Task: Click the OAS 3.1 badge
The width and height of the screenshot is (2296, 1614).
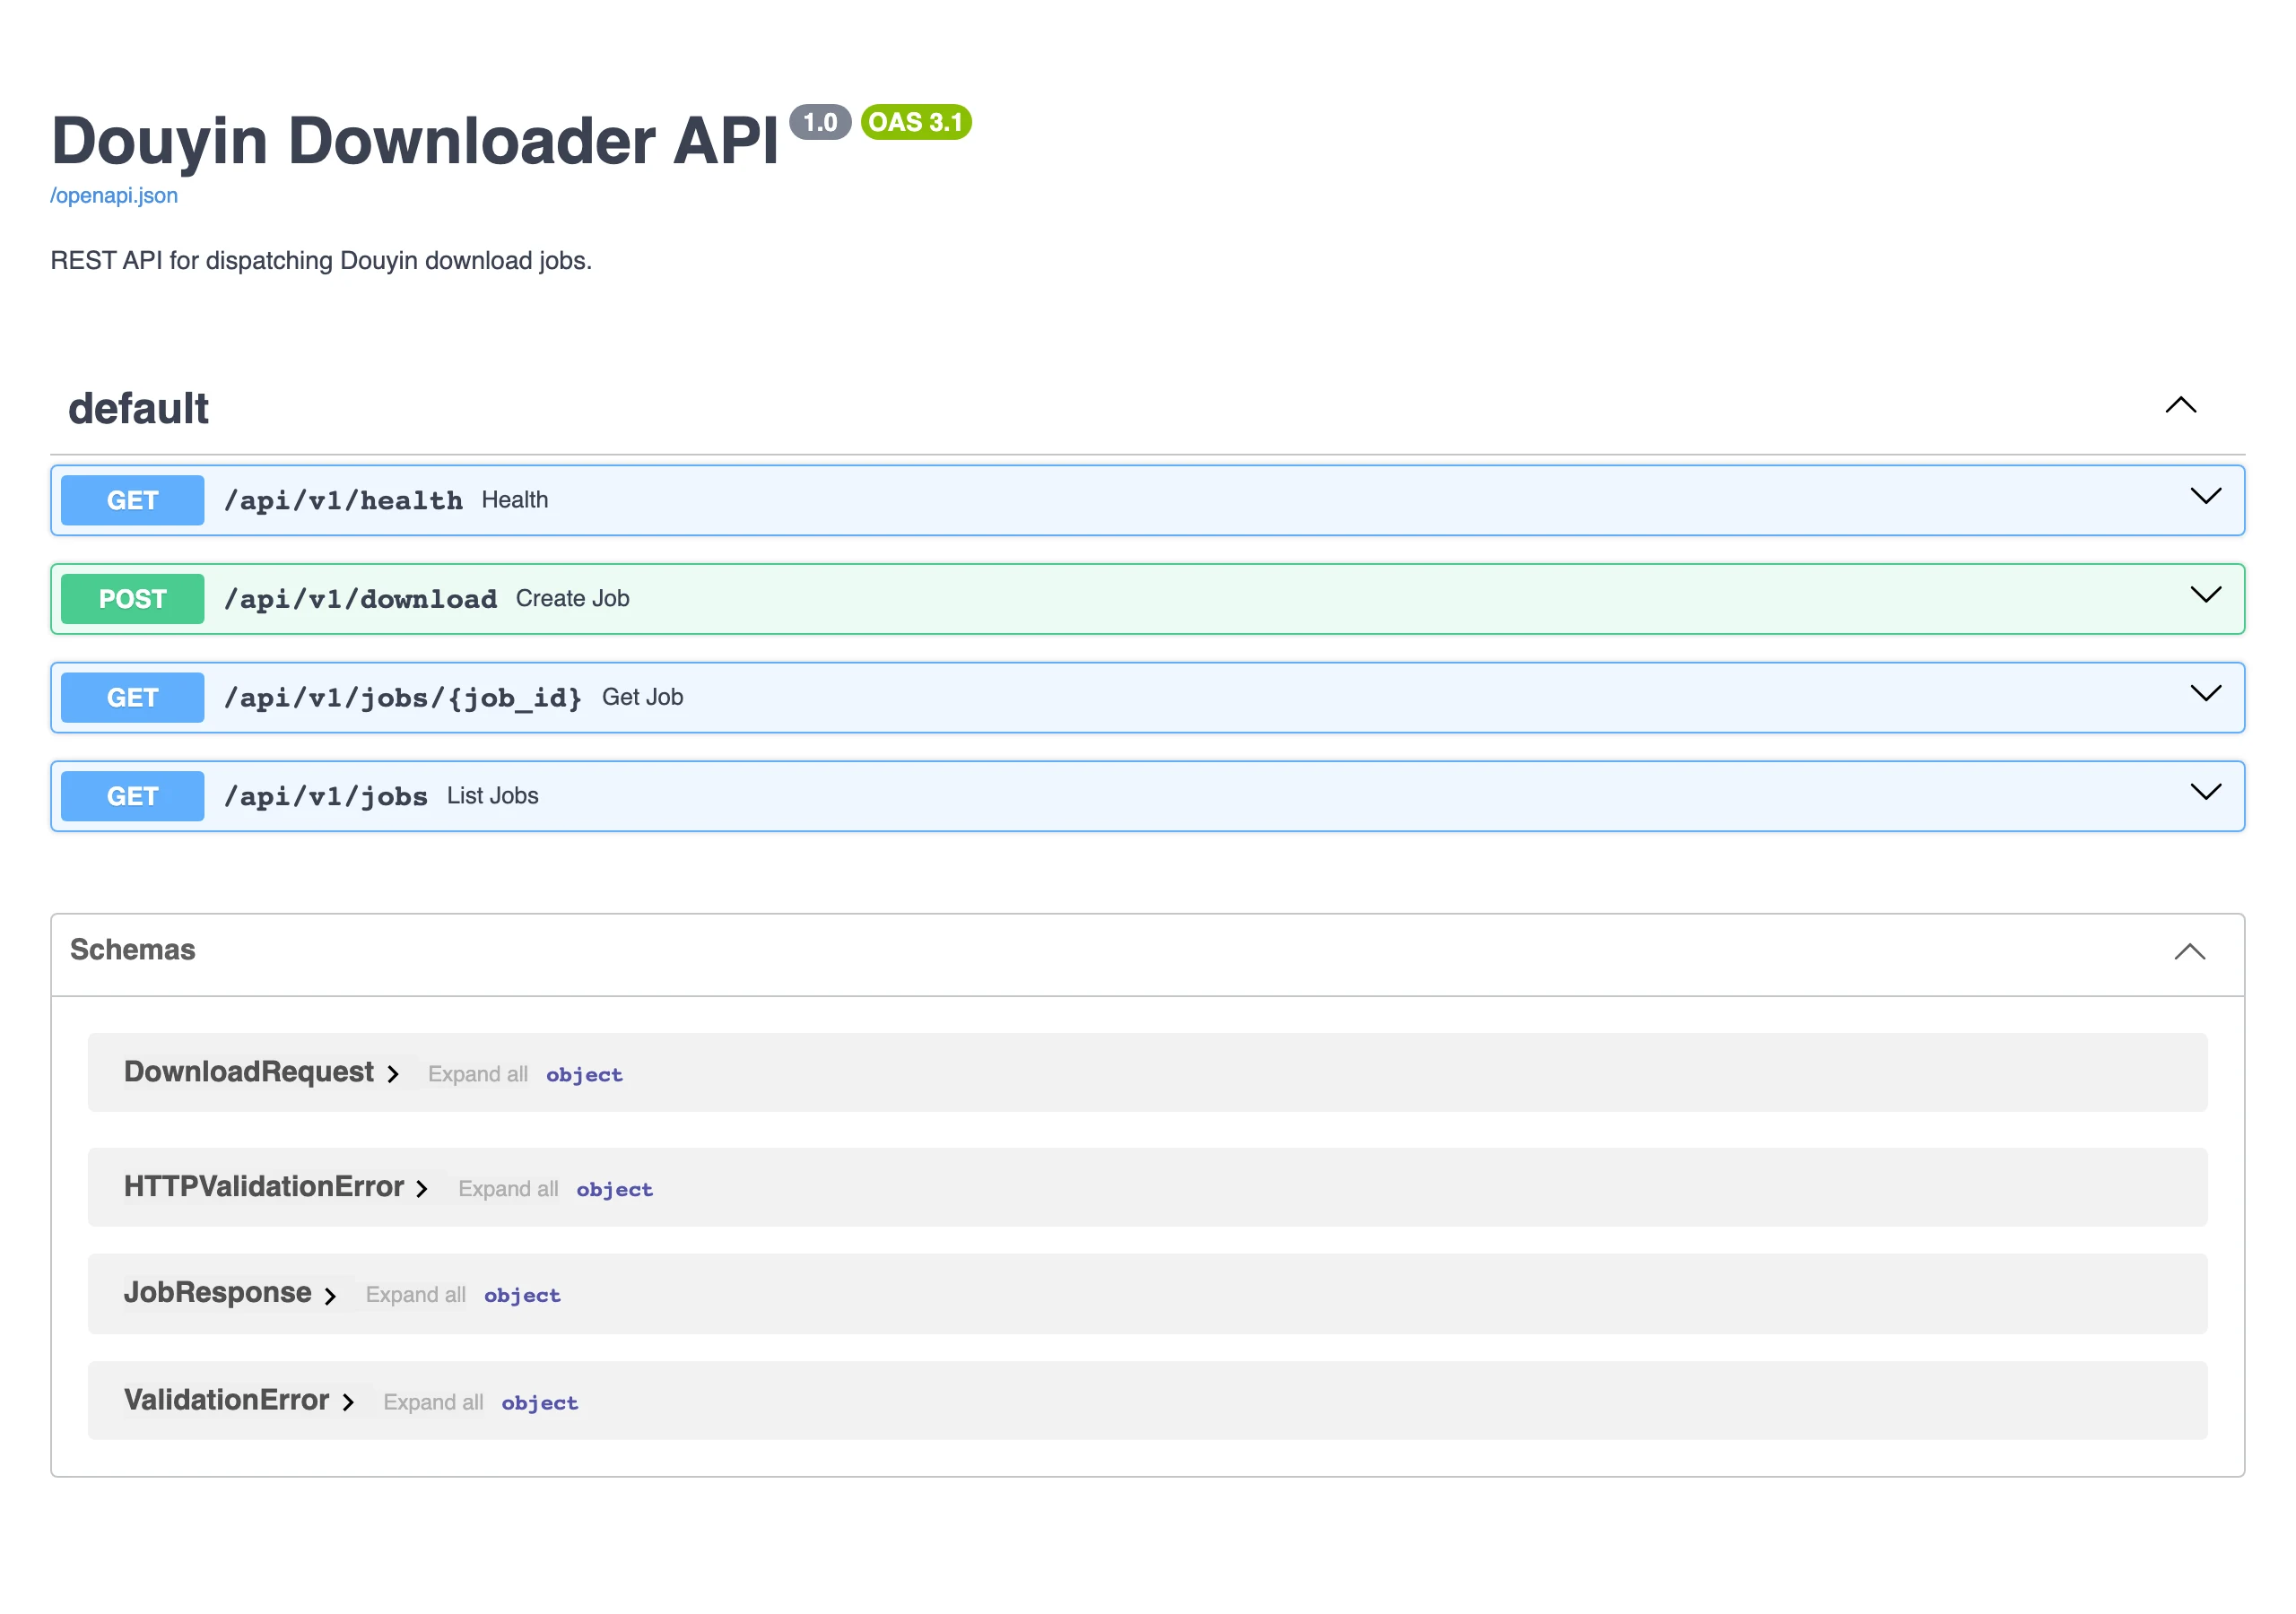Action: click(x=916, y=122)
